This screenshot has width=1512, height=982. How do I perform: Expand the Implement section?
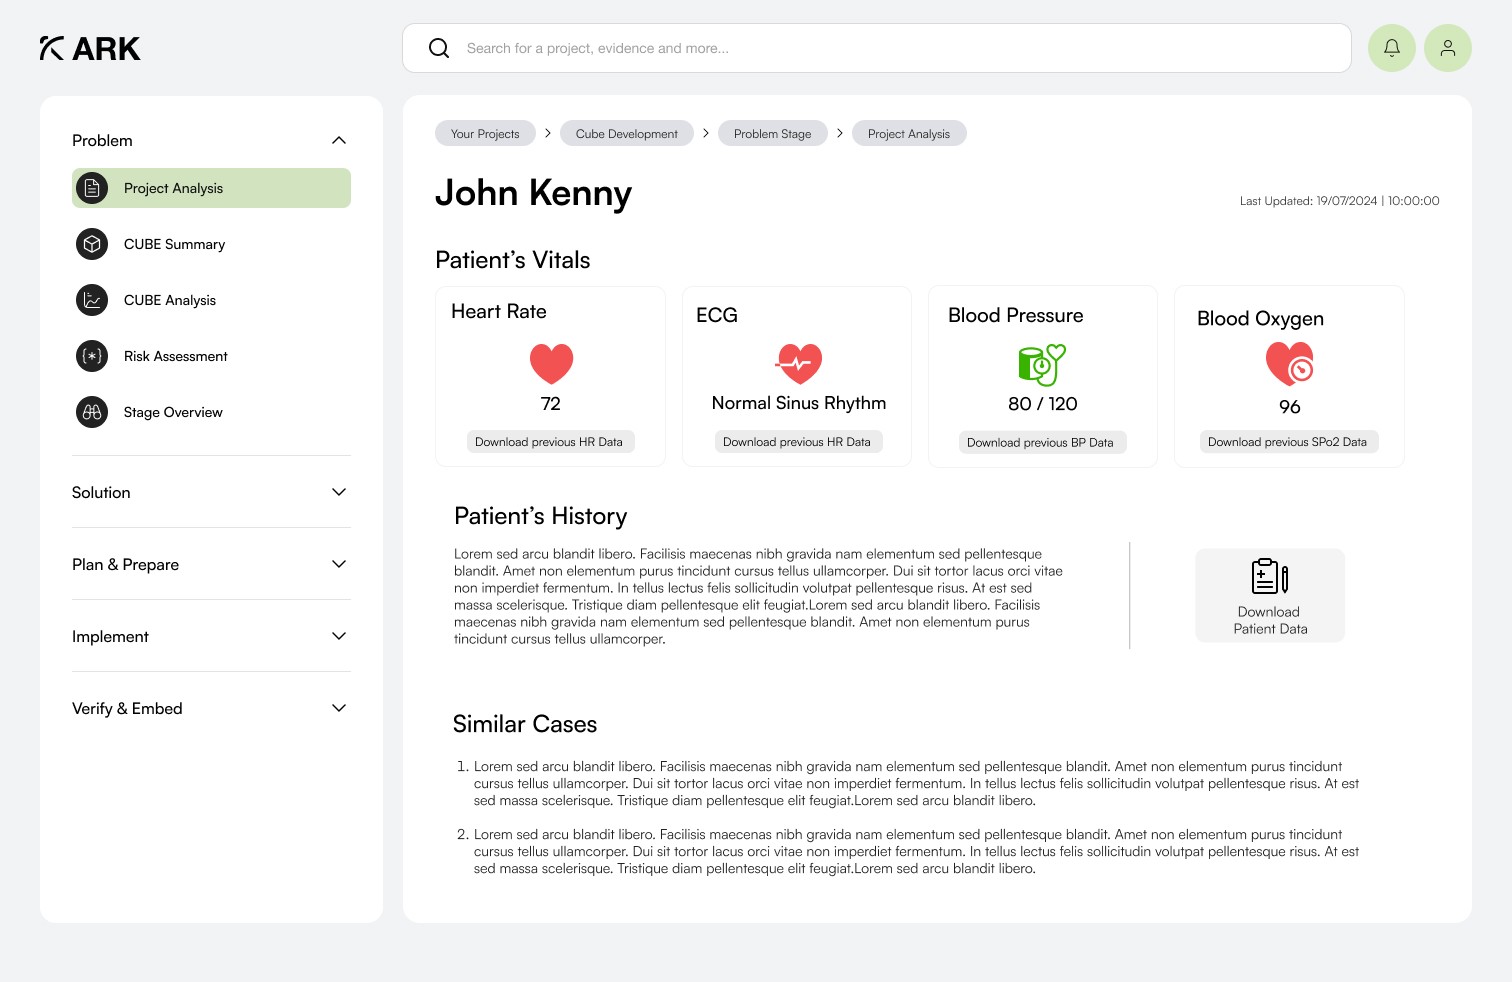point(339,636)
